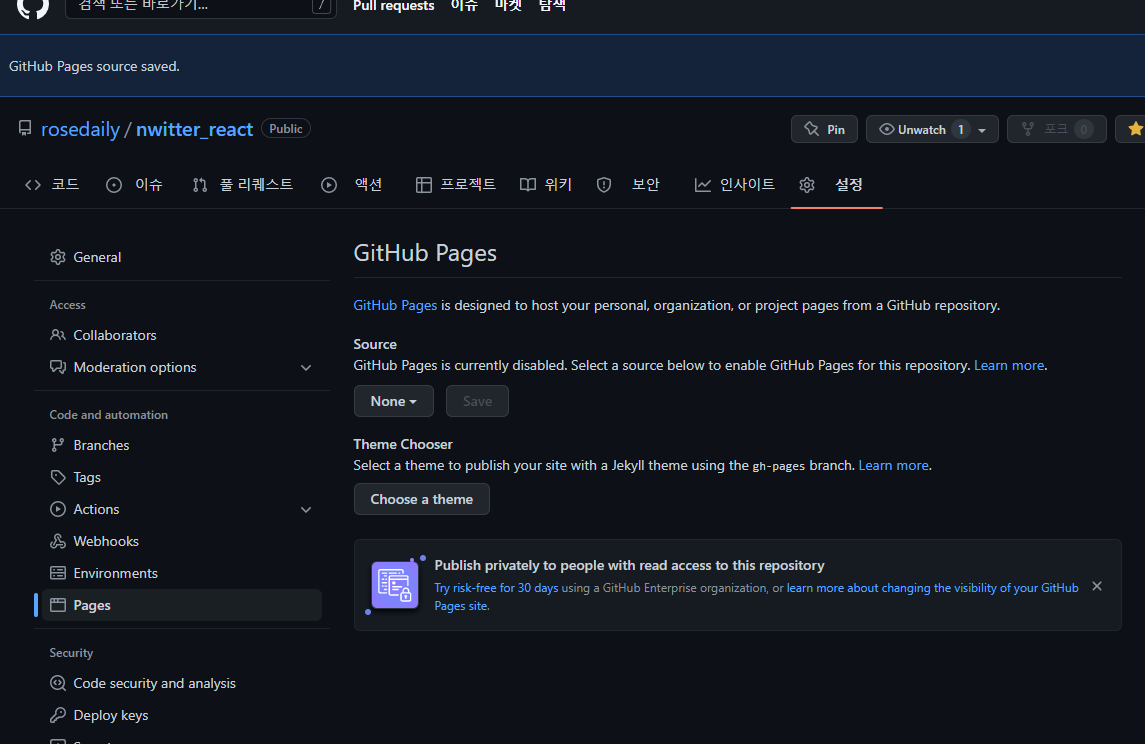Open the None source branch dropdown
The width and height of the screenshot is (1145, 744).
[394, 401]
